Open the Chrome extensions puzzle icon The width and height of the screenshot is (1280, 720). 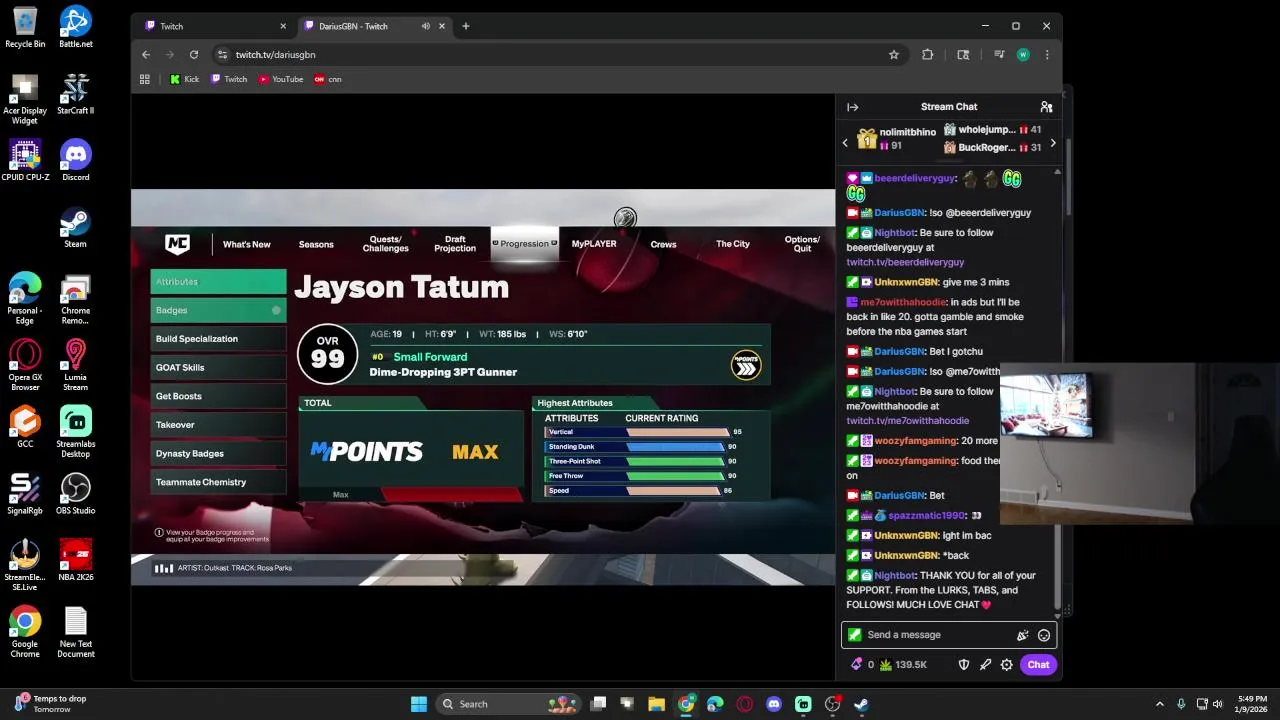tap(927, 55)
